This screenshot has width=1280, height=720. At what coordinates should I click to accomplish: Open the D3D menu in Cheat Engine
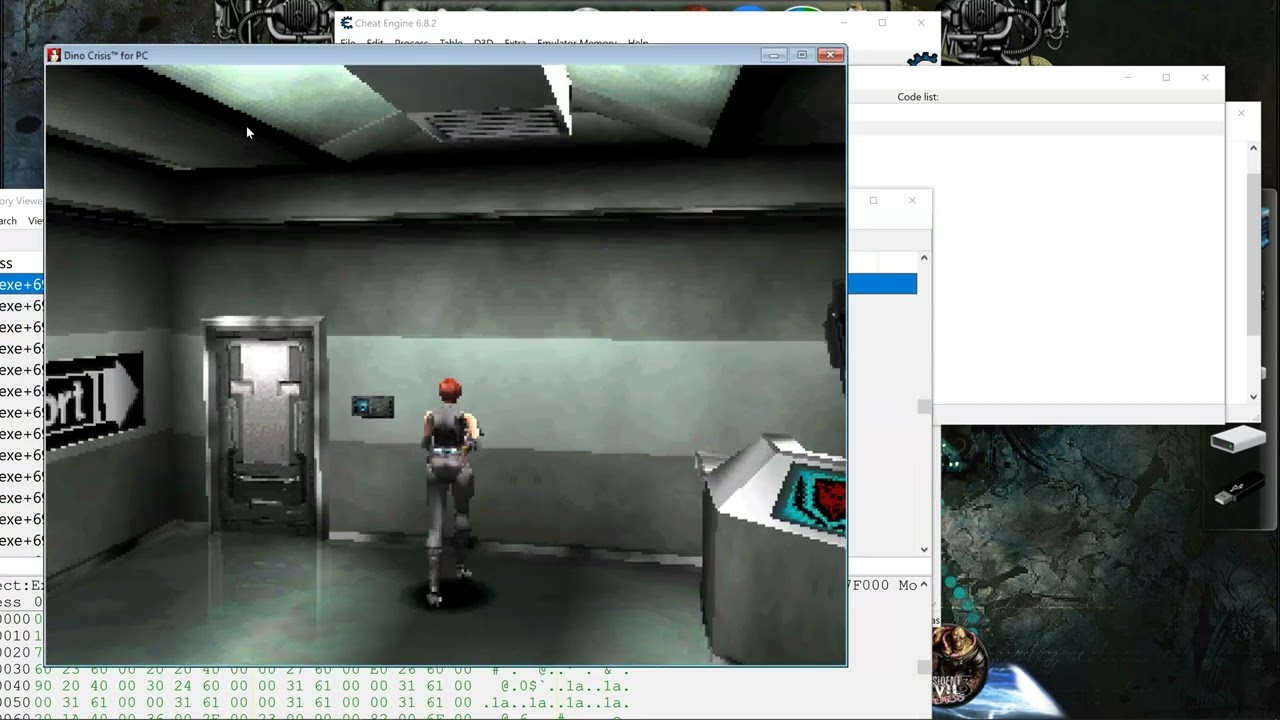point(483,43)
